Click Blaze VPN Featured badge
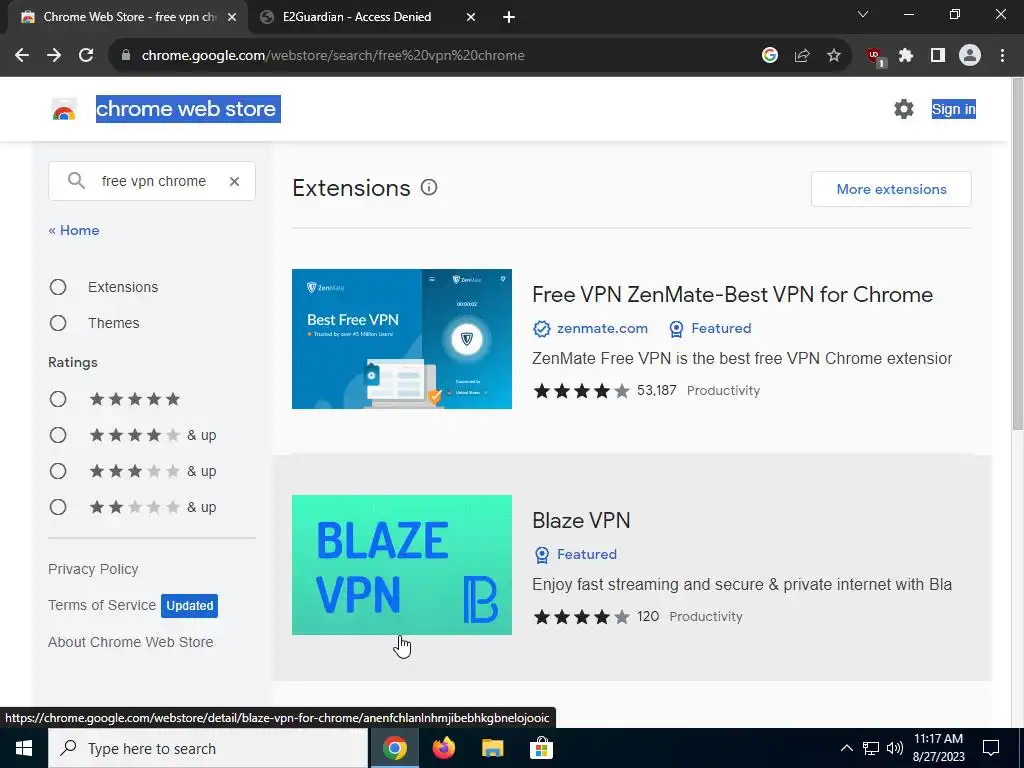The height and width of the screenshot is (768, 1024). 576,554
